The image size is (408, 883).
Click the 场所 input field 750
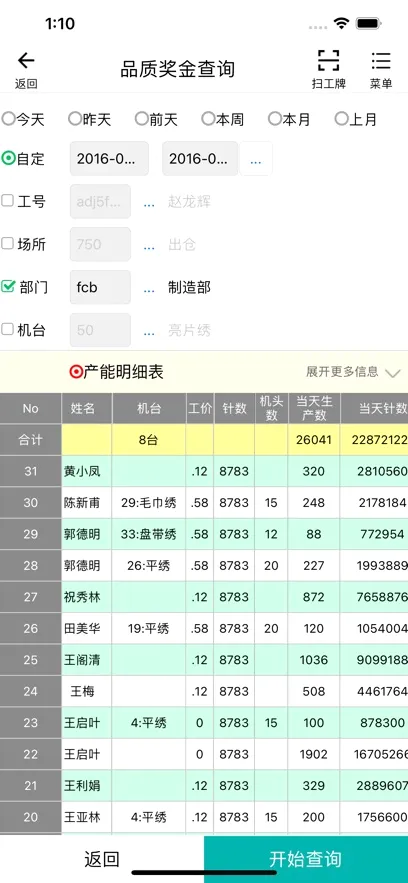[x=100, y=244]
